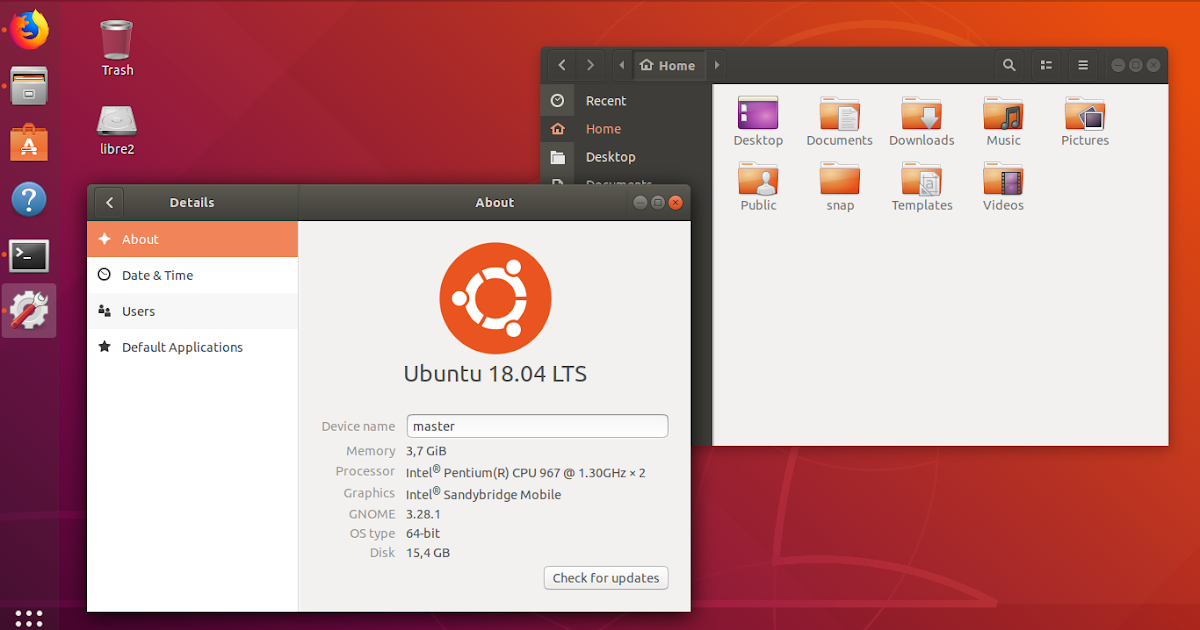Click the processor value Pentium(R) CPU 967
Image resolution: width=1200 pixels, height=630 pixels.
tap(526, 472)
